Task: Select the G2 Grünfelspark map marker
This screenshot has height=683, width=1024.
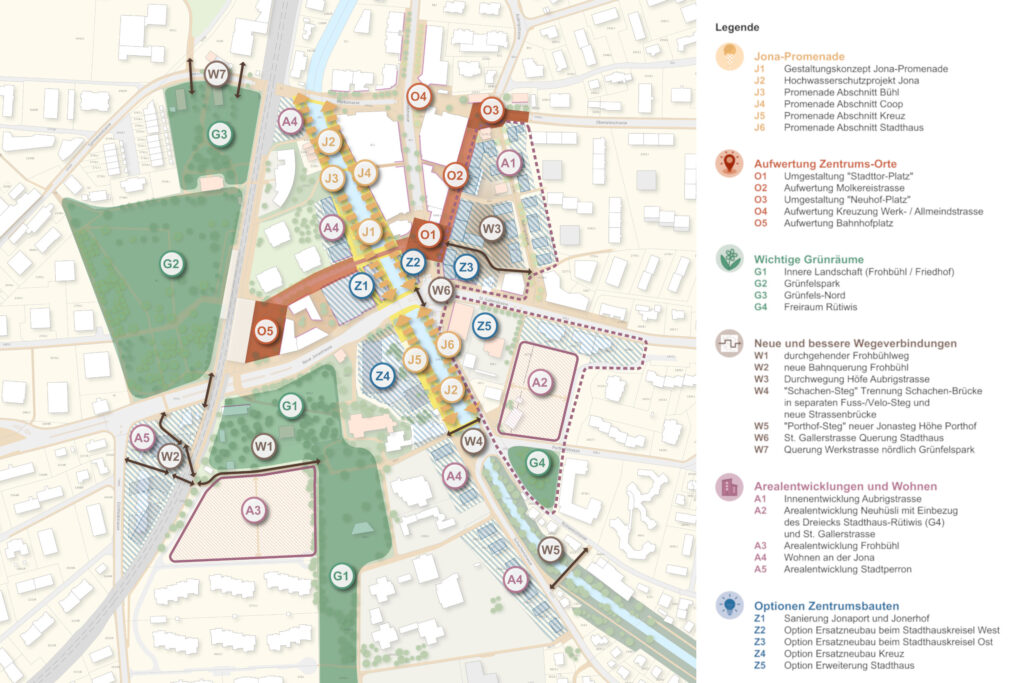Action: click(171, 265)
